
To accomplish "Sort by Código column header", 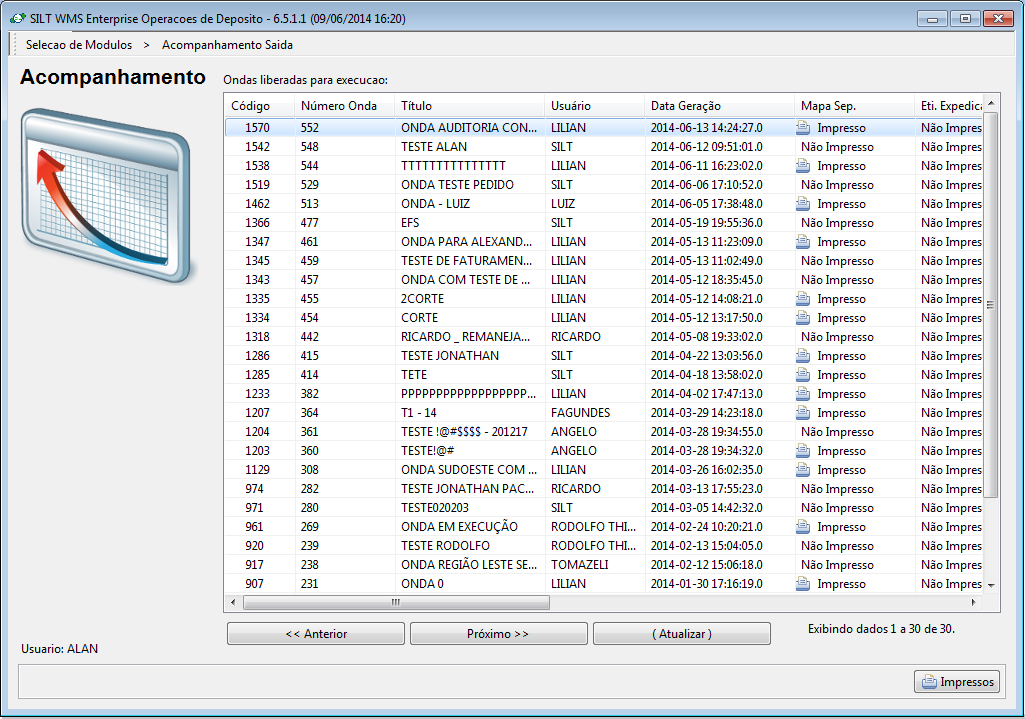I will tap(260, 105).
